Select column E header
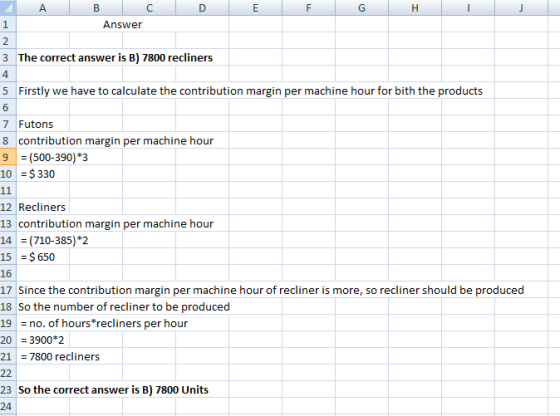Screen dimensions: 560x416 [x=255, y=7]
